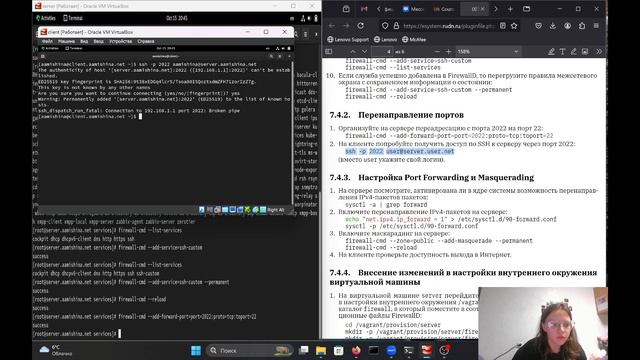This screenshot has height=360, width=640.
Task: Reload the page in Firefox
Action: pyautogui.click(x=360, y=26)
